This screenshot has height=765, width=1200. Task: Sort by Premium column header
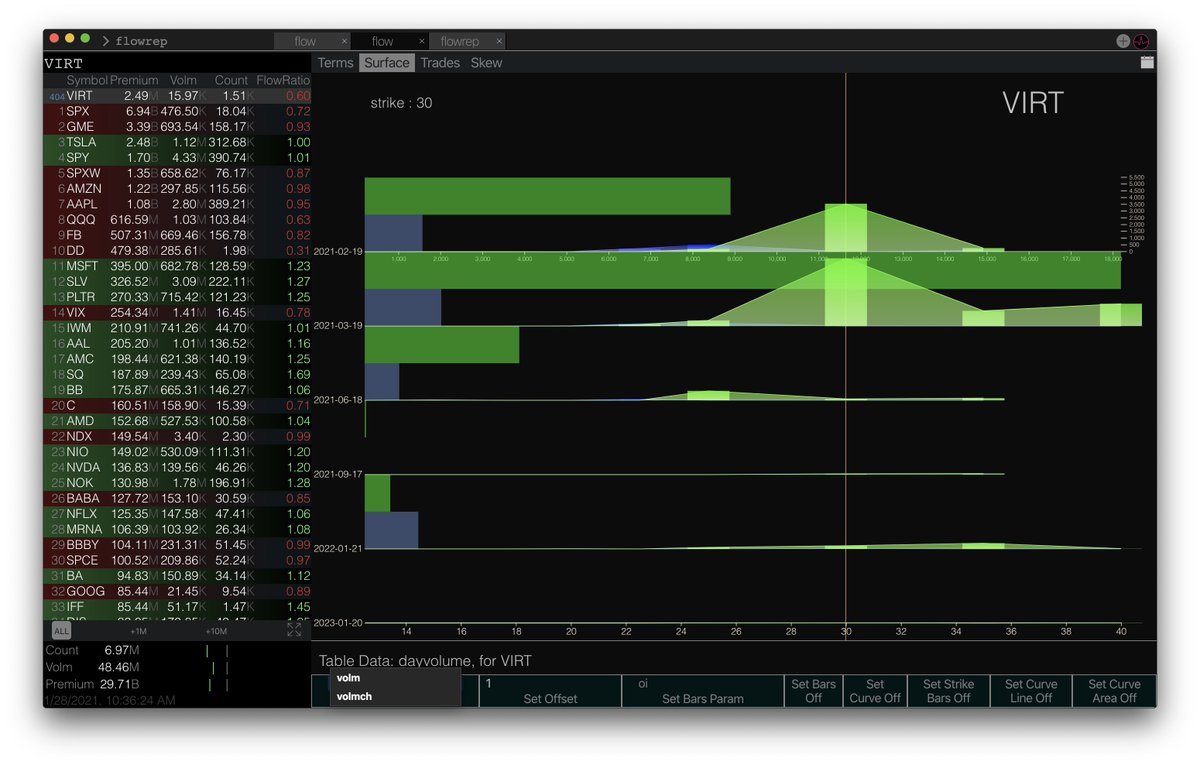(134, 80)
